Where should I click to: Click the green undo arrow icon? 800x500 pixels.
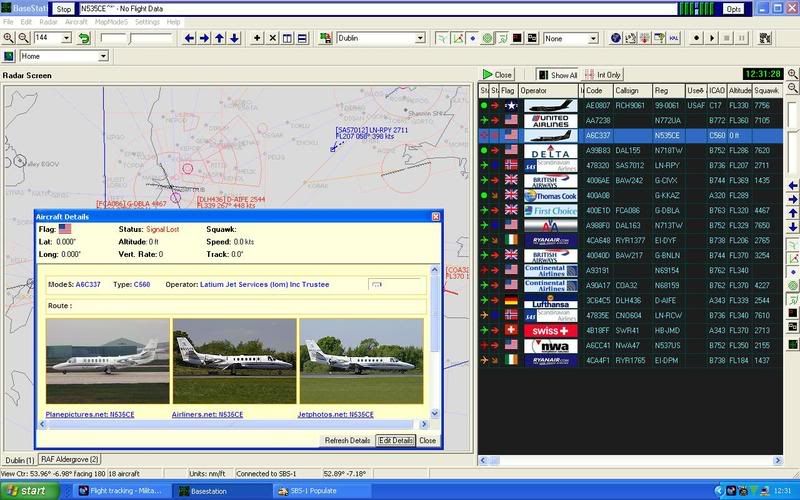(x=84, y=38)
